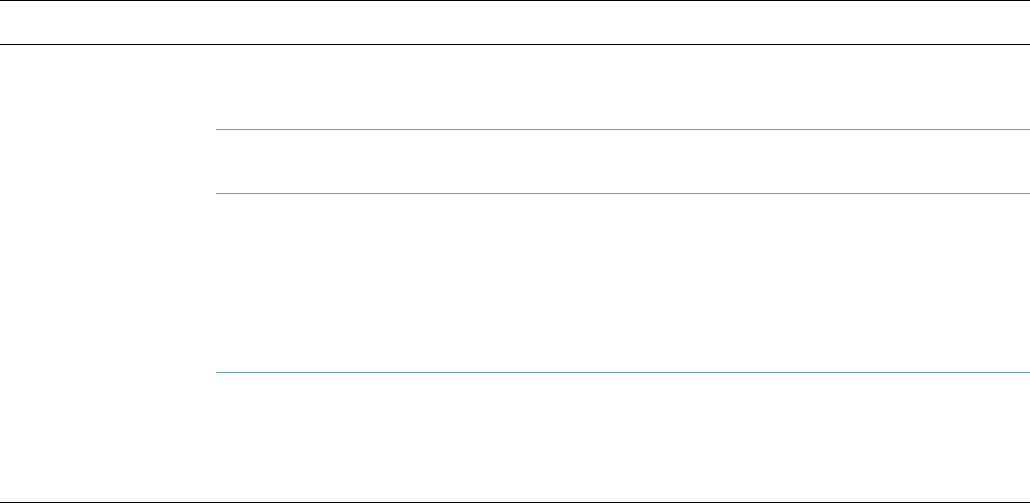Click the right edge of the tallest blank row
Viewport: 1030px width, 503px height.
point(1023,284)
